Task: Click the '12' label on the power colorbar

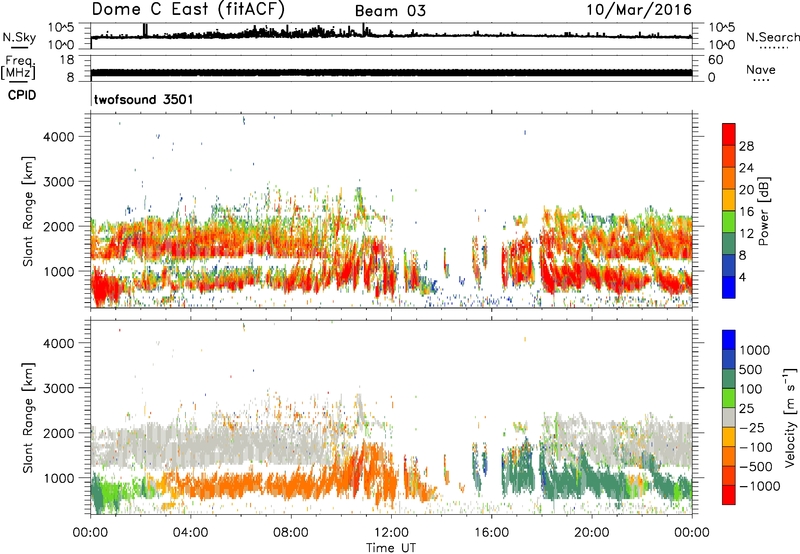Action: click(746, 233)
